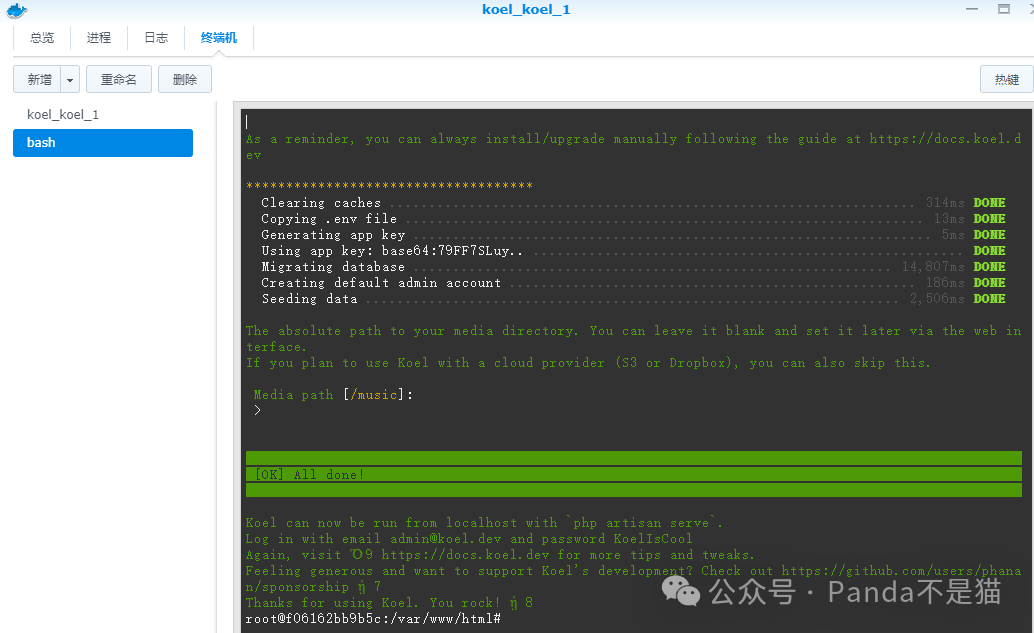Click the '14,807ms' duration value
Image resolution: width=1034 pixels, height=633 pixels.
coord(933,266)
